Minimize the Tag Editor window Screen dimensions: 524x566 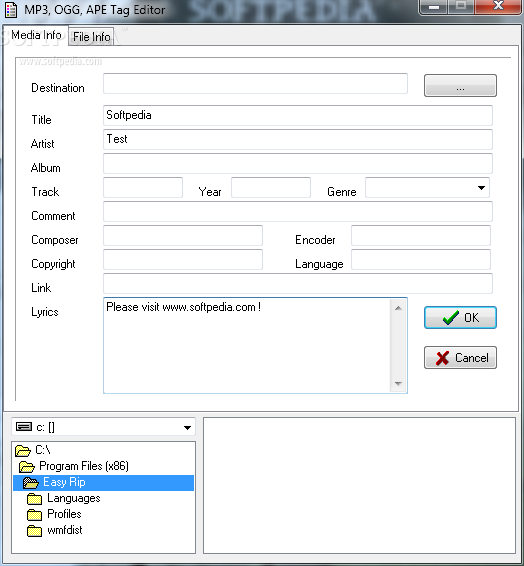click(434, 6)
